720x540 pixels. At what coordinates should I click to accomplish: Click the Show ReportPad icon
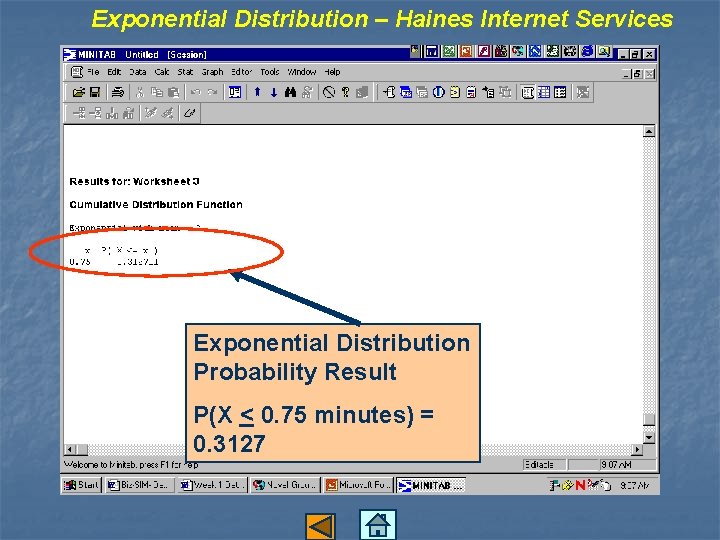point(471,92)
